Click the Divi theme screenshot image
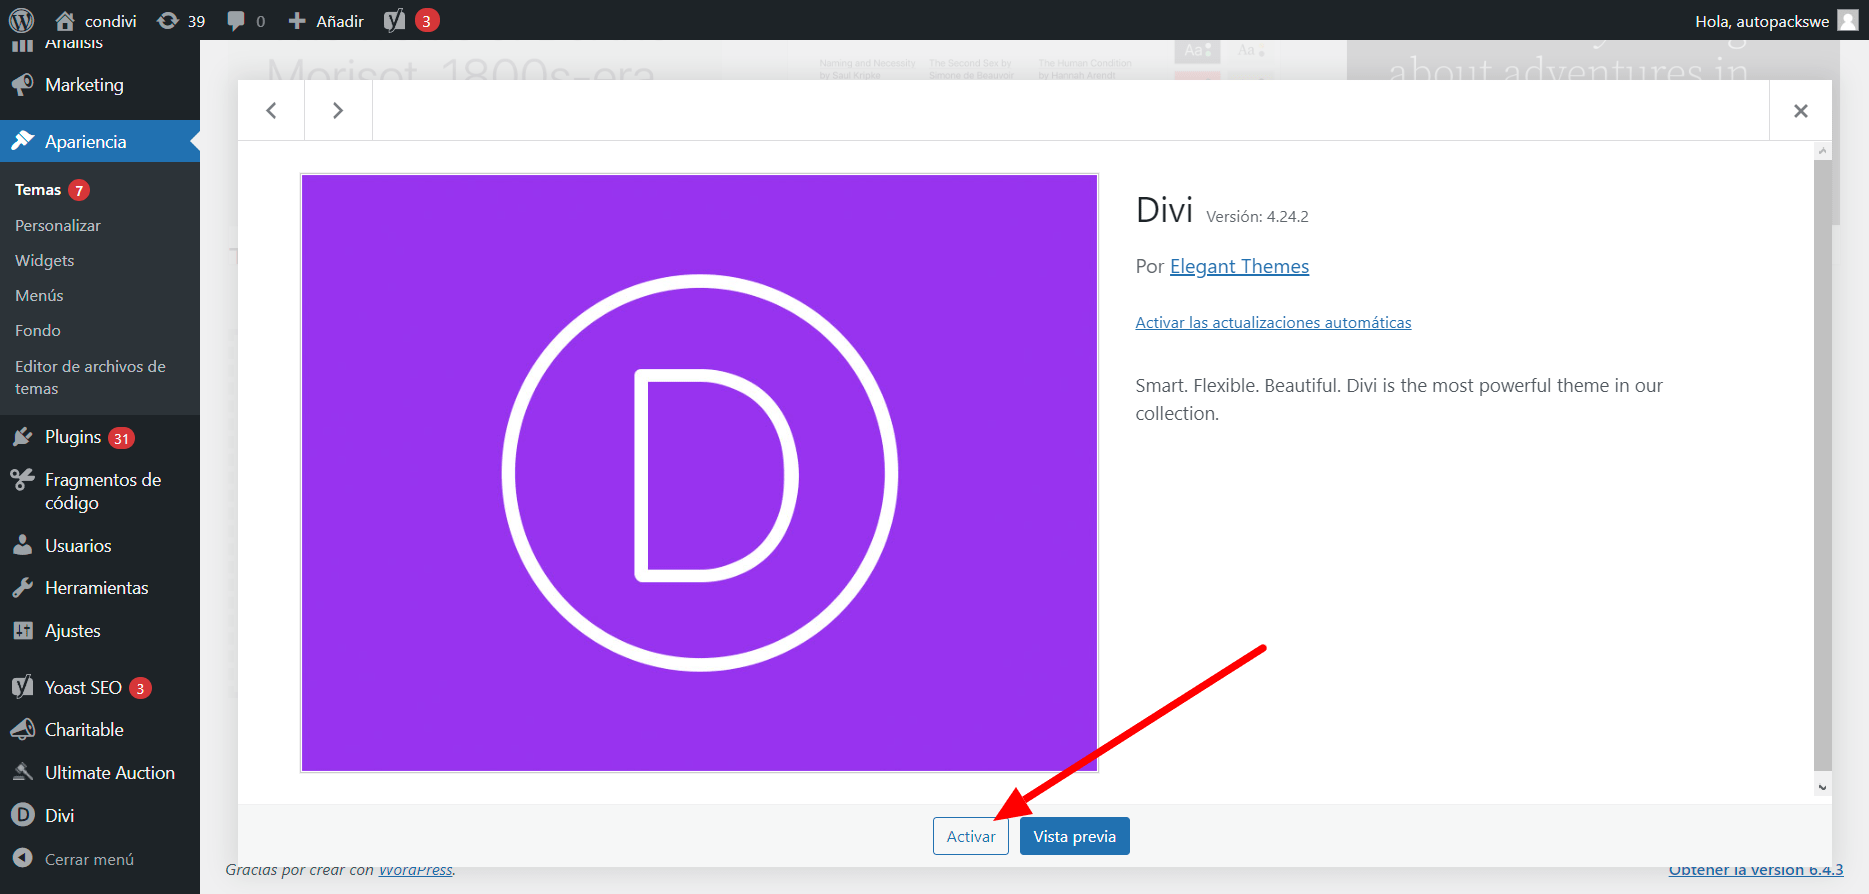Screen dimensions: 1869x894 699,473
